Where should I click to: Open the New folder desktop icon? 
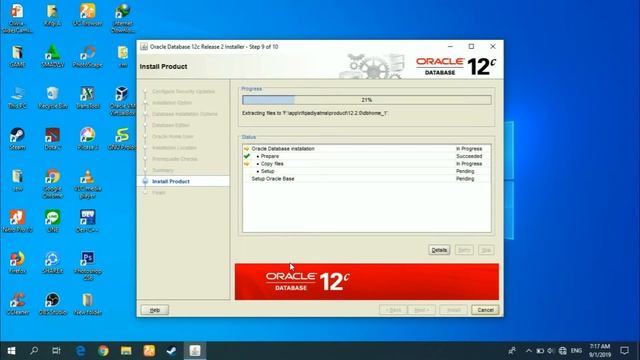coord(87,304)
